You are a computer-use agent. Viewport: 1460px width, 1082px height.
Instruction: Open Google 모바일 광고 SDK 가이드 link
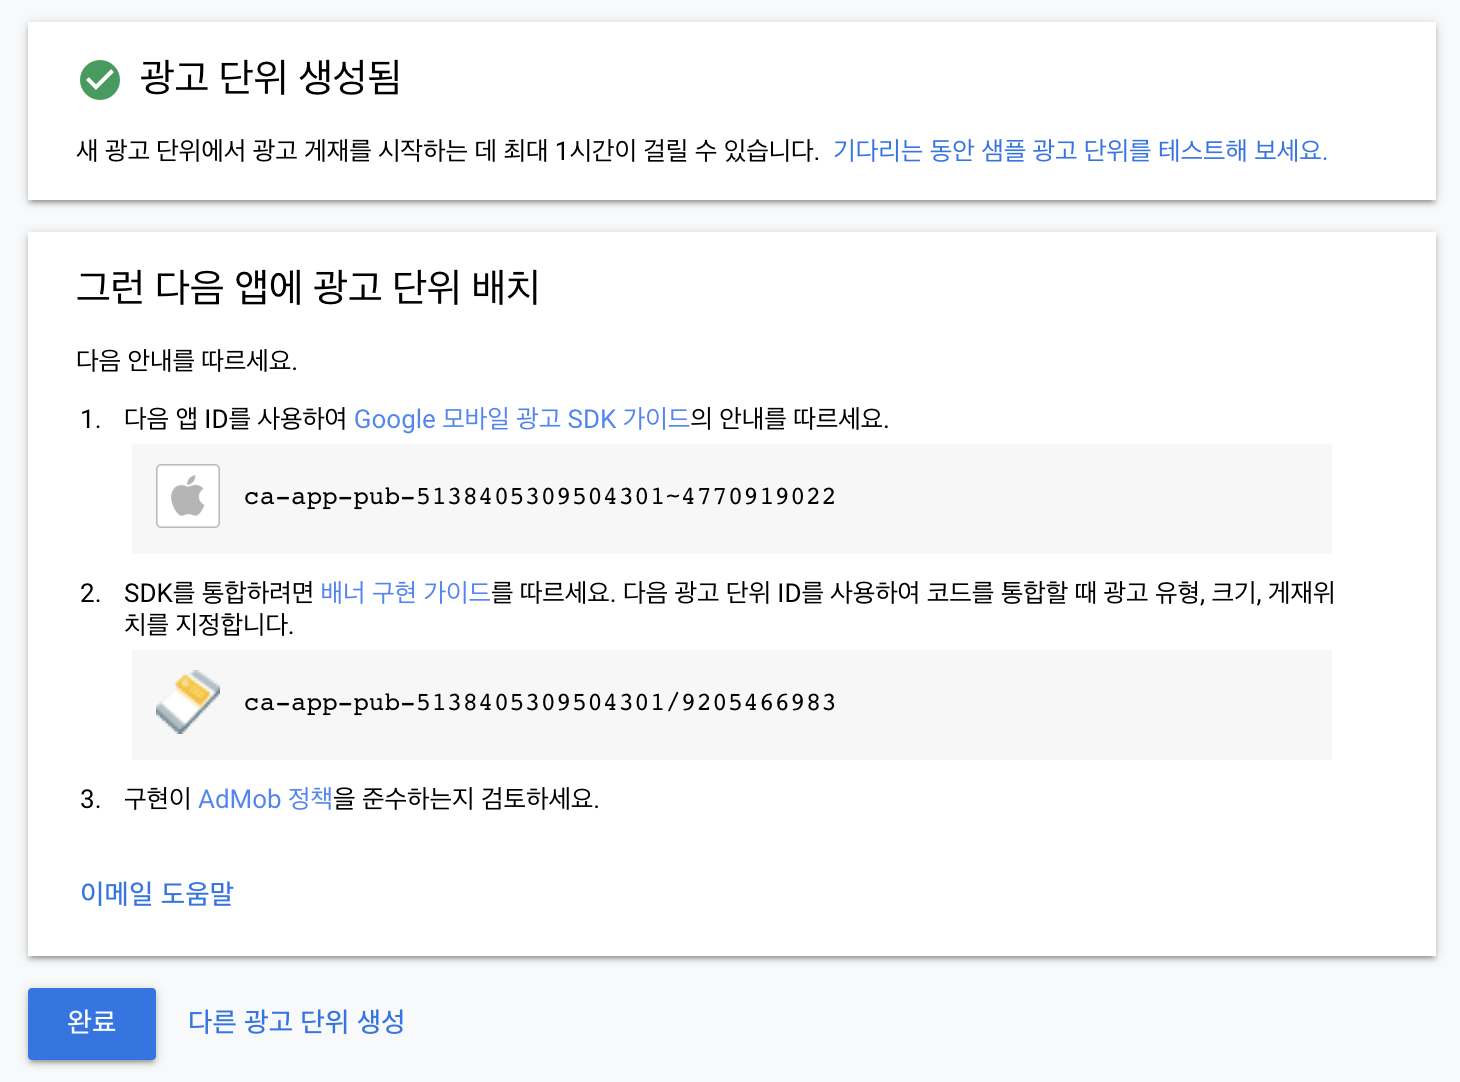point(522,418)
